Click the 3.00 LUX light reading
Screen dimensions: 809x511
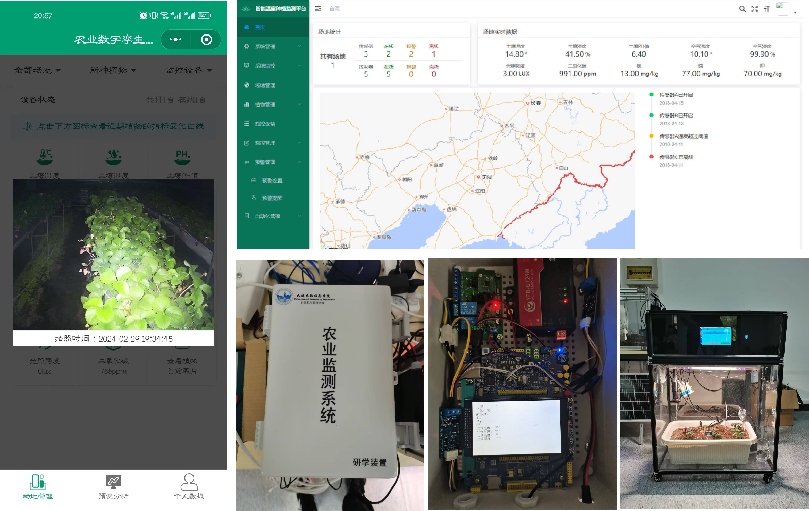pos(516,74)
